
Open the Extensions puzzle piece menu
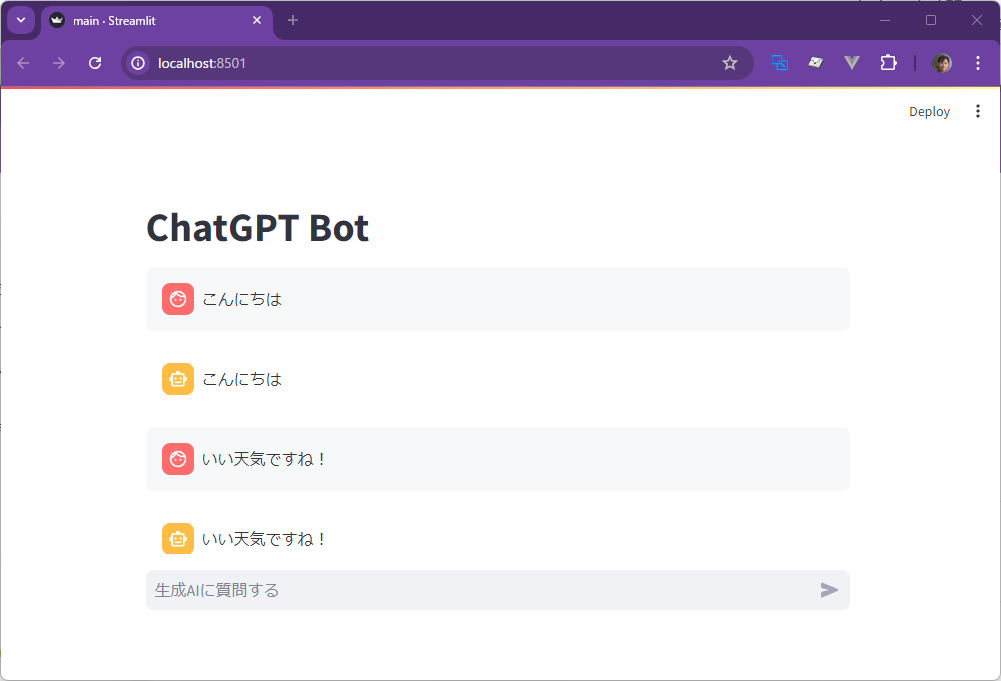[888, 63]
